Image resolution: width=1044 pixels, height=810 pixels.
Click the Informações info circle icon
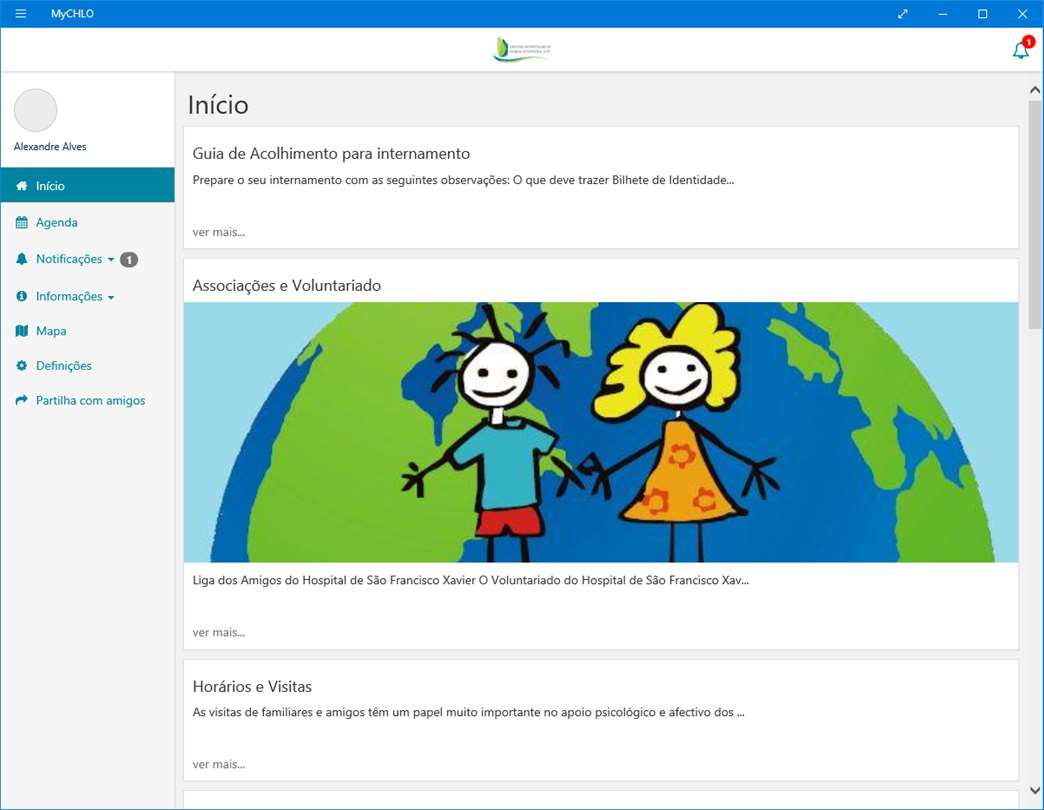click(21, 296)
